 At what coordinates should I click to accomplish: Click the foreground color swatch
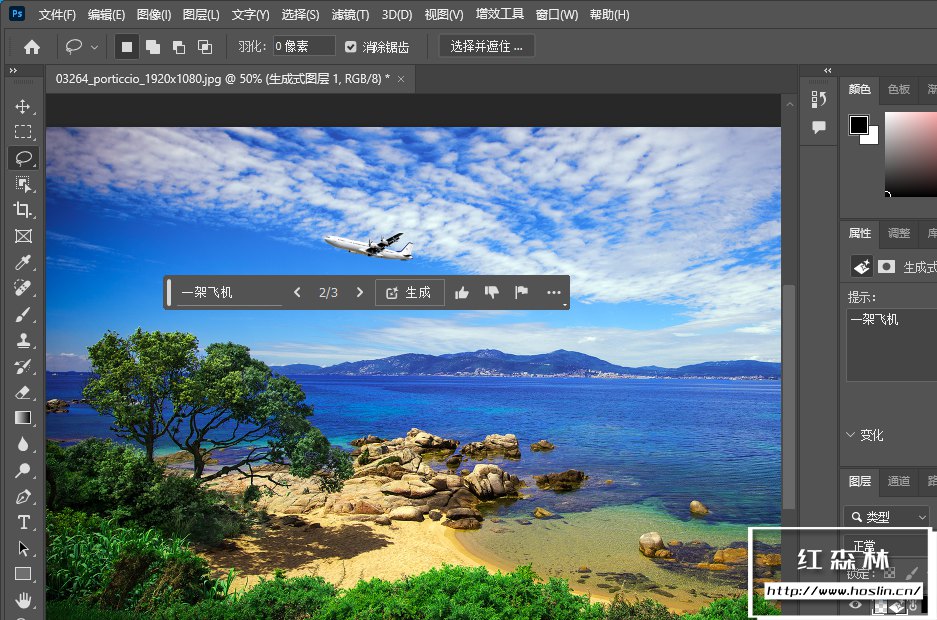pyautogui.click(x=859, y=124)
